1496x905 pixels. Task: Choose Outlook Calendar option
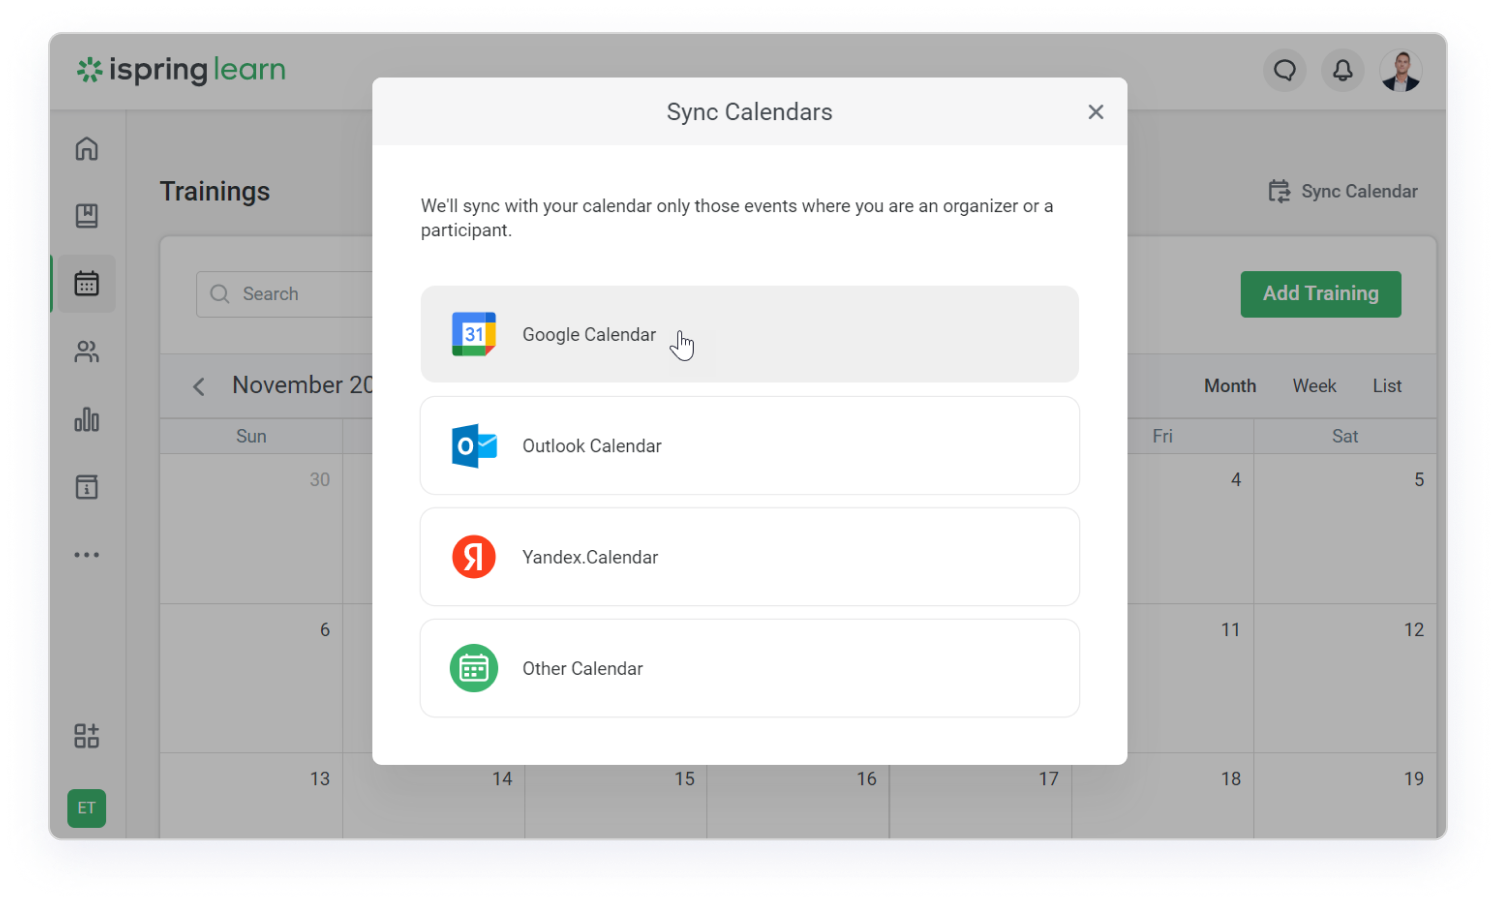click(x=750, y=446)
